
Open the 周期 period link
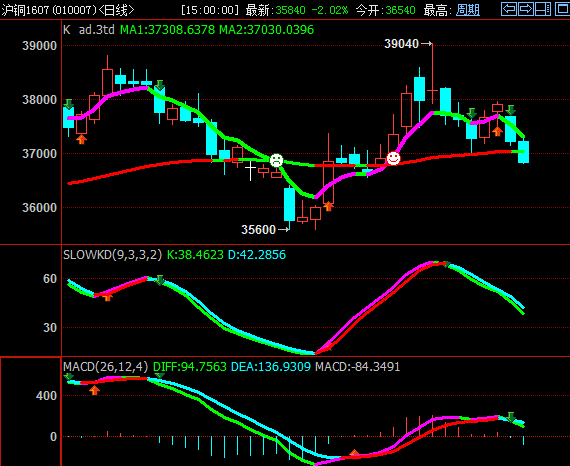[x=468, y=10]
